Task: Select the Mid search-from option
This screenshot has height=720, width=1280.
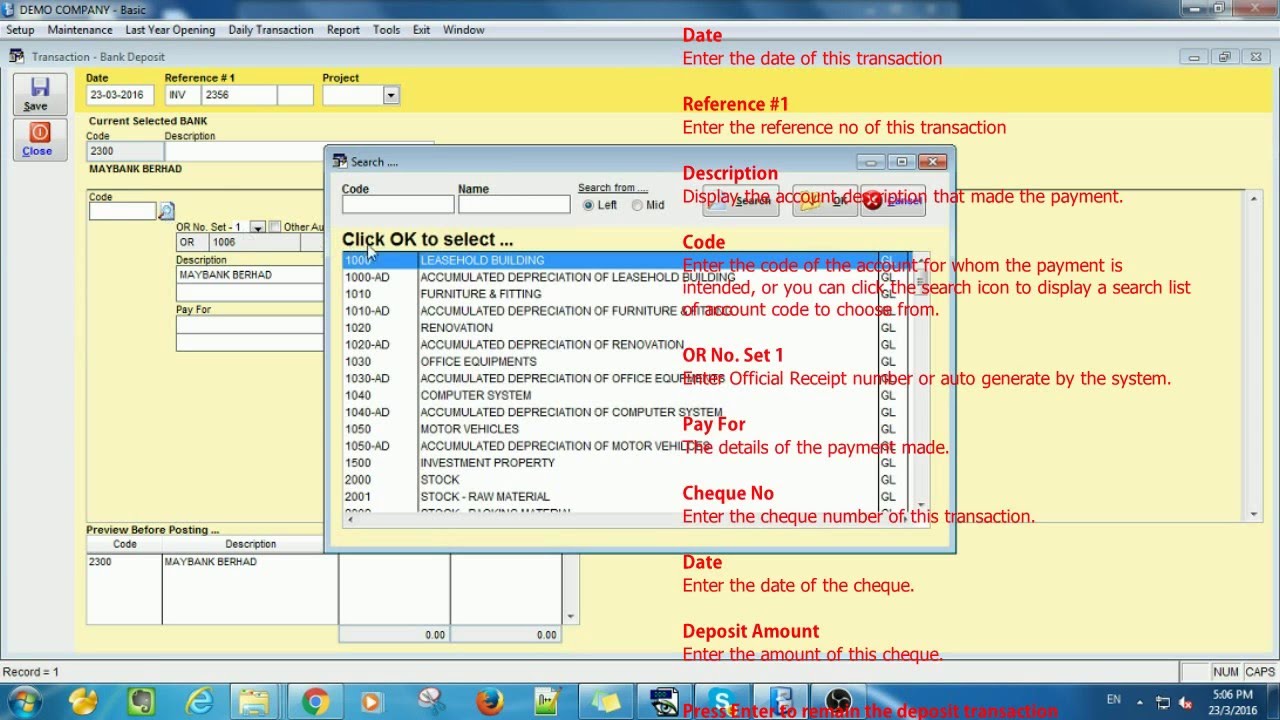Action: click(x=637, y=205)
